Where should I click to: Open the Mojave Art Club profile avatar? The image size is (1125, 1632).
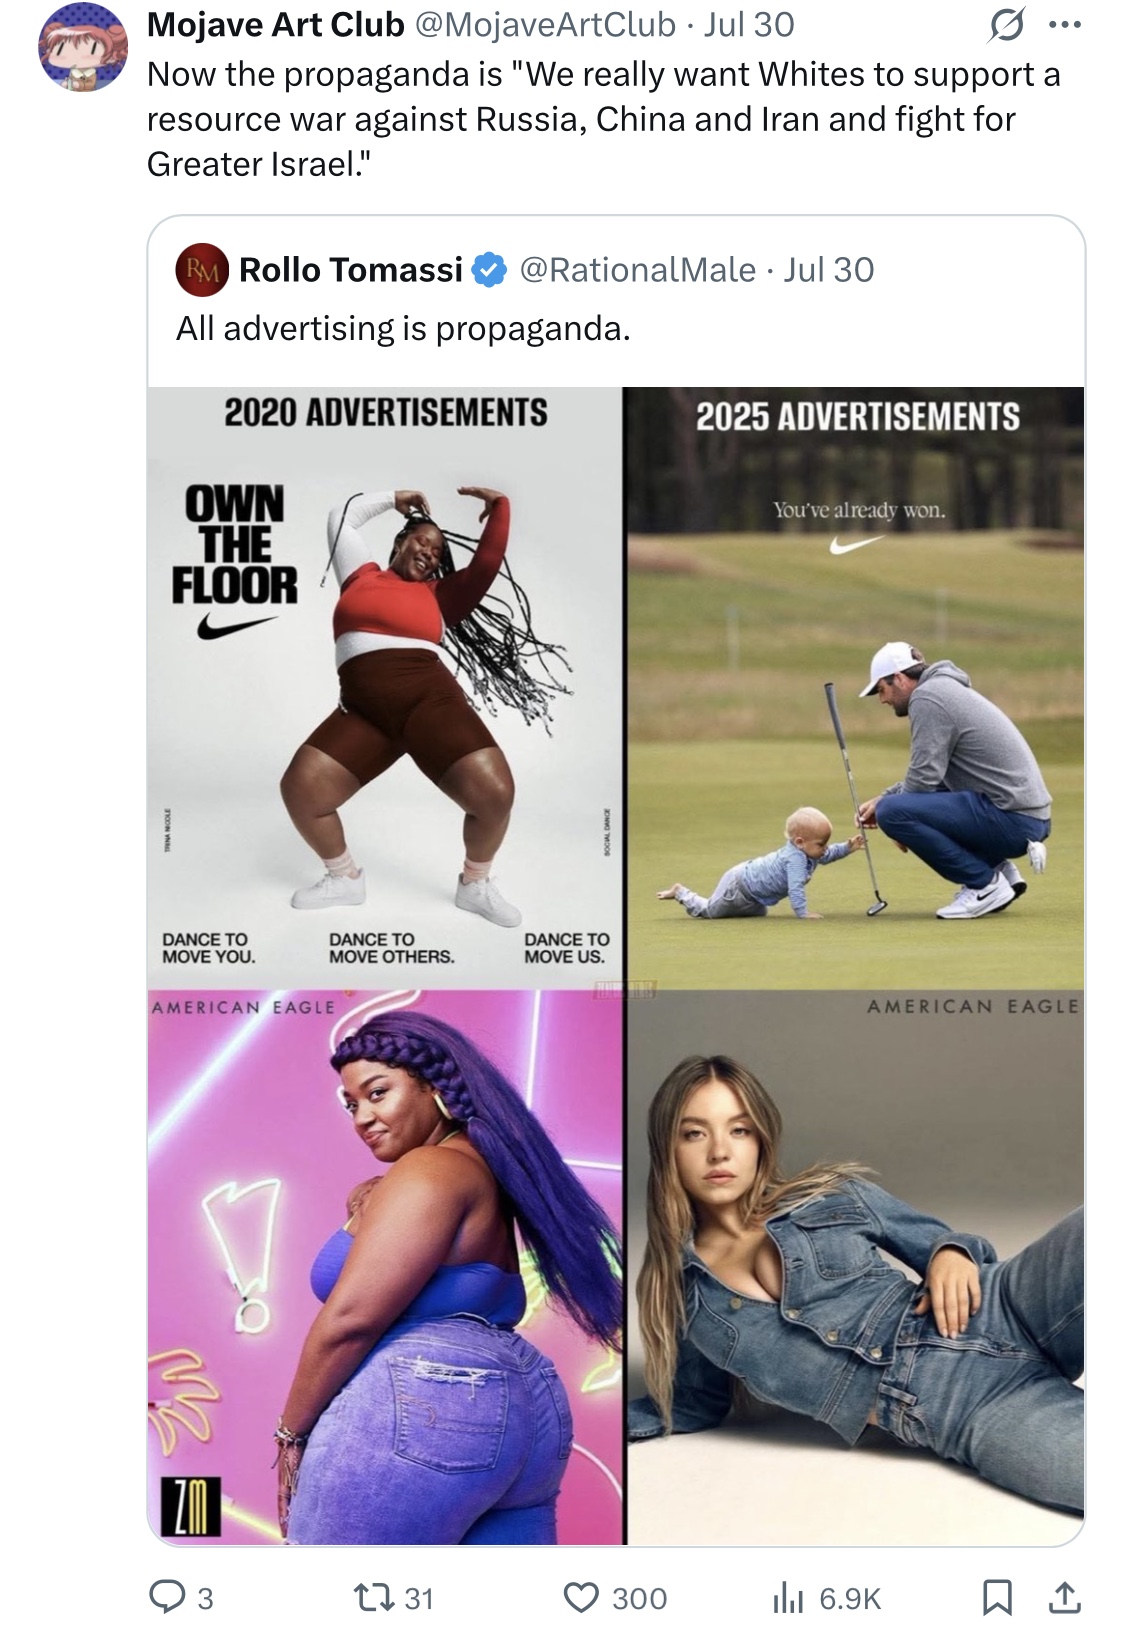click(x=83, y=47)
